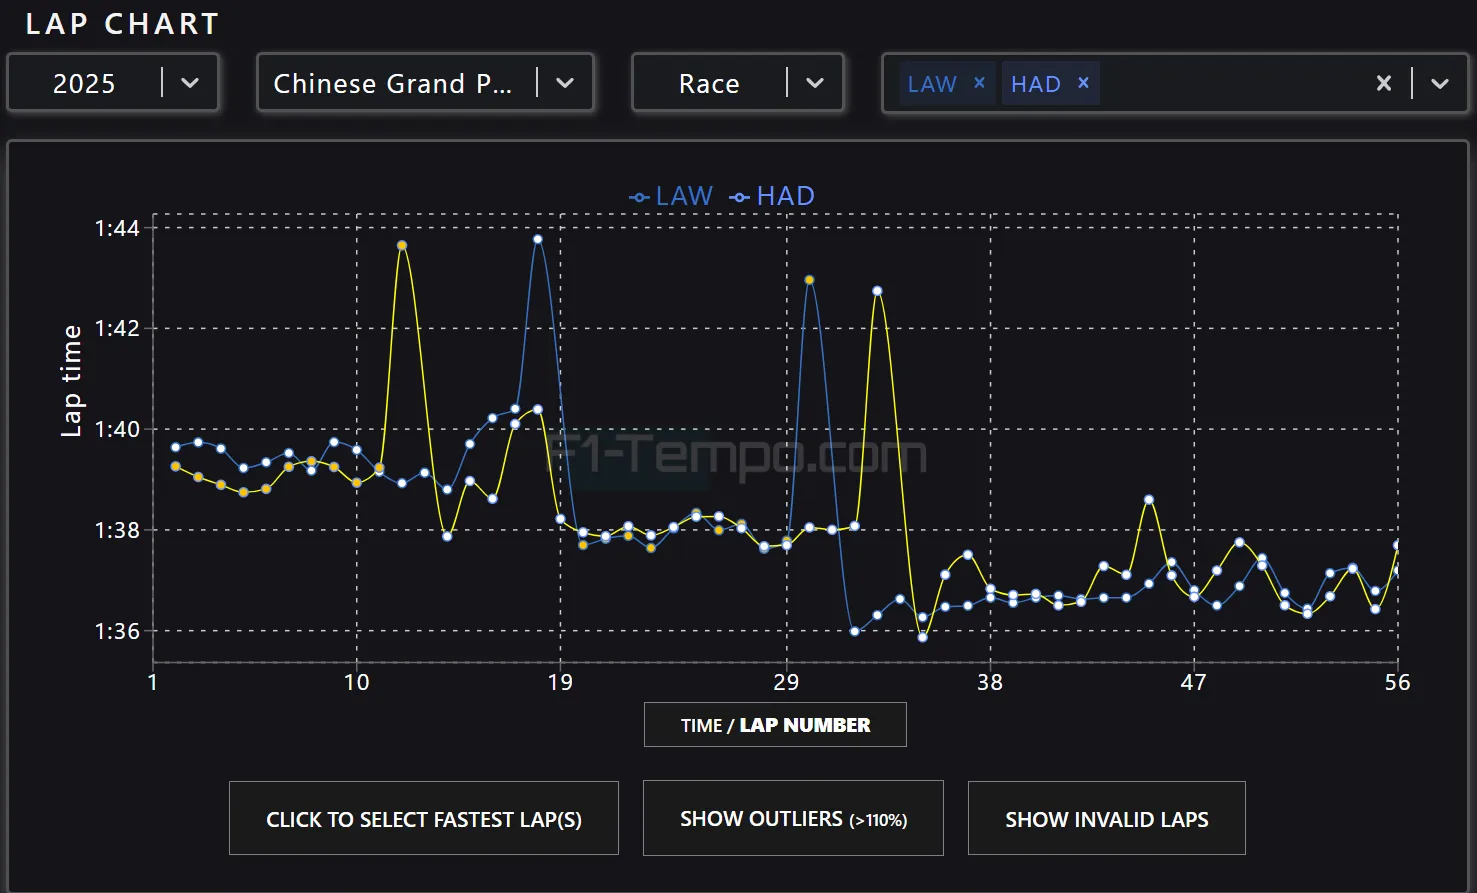
Task: Expand the 2025 year dropdown
Action: (x=190, y=83)
